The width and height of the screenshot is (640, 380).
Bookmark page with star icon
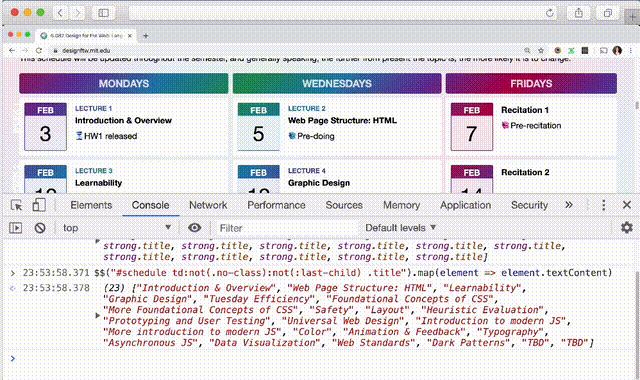[x=541, y=50]
